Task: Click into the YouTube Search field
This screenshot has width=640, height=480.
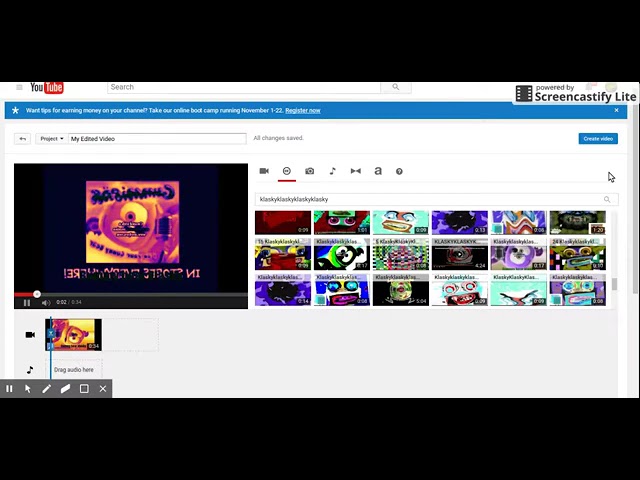Action: [244, 87]
